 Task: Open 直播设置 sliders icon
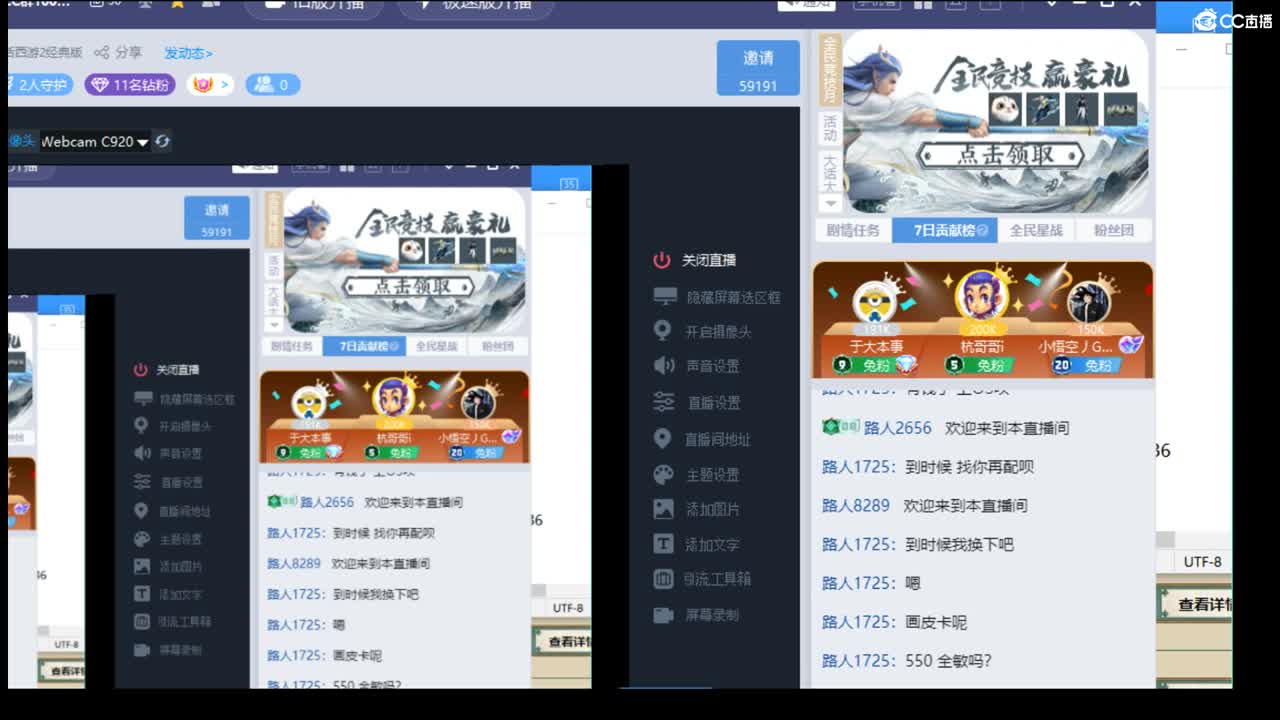point(664,402)
